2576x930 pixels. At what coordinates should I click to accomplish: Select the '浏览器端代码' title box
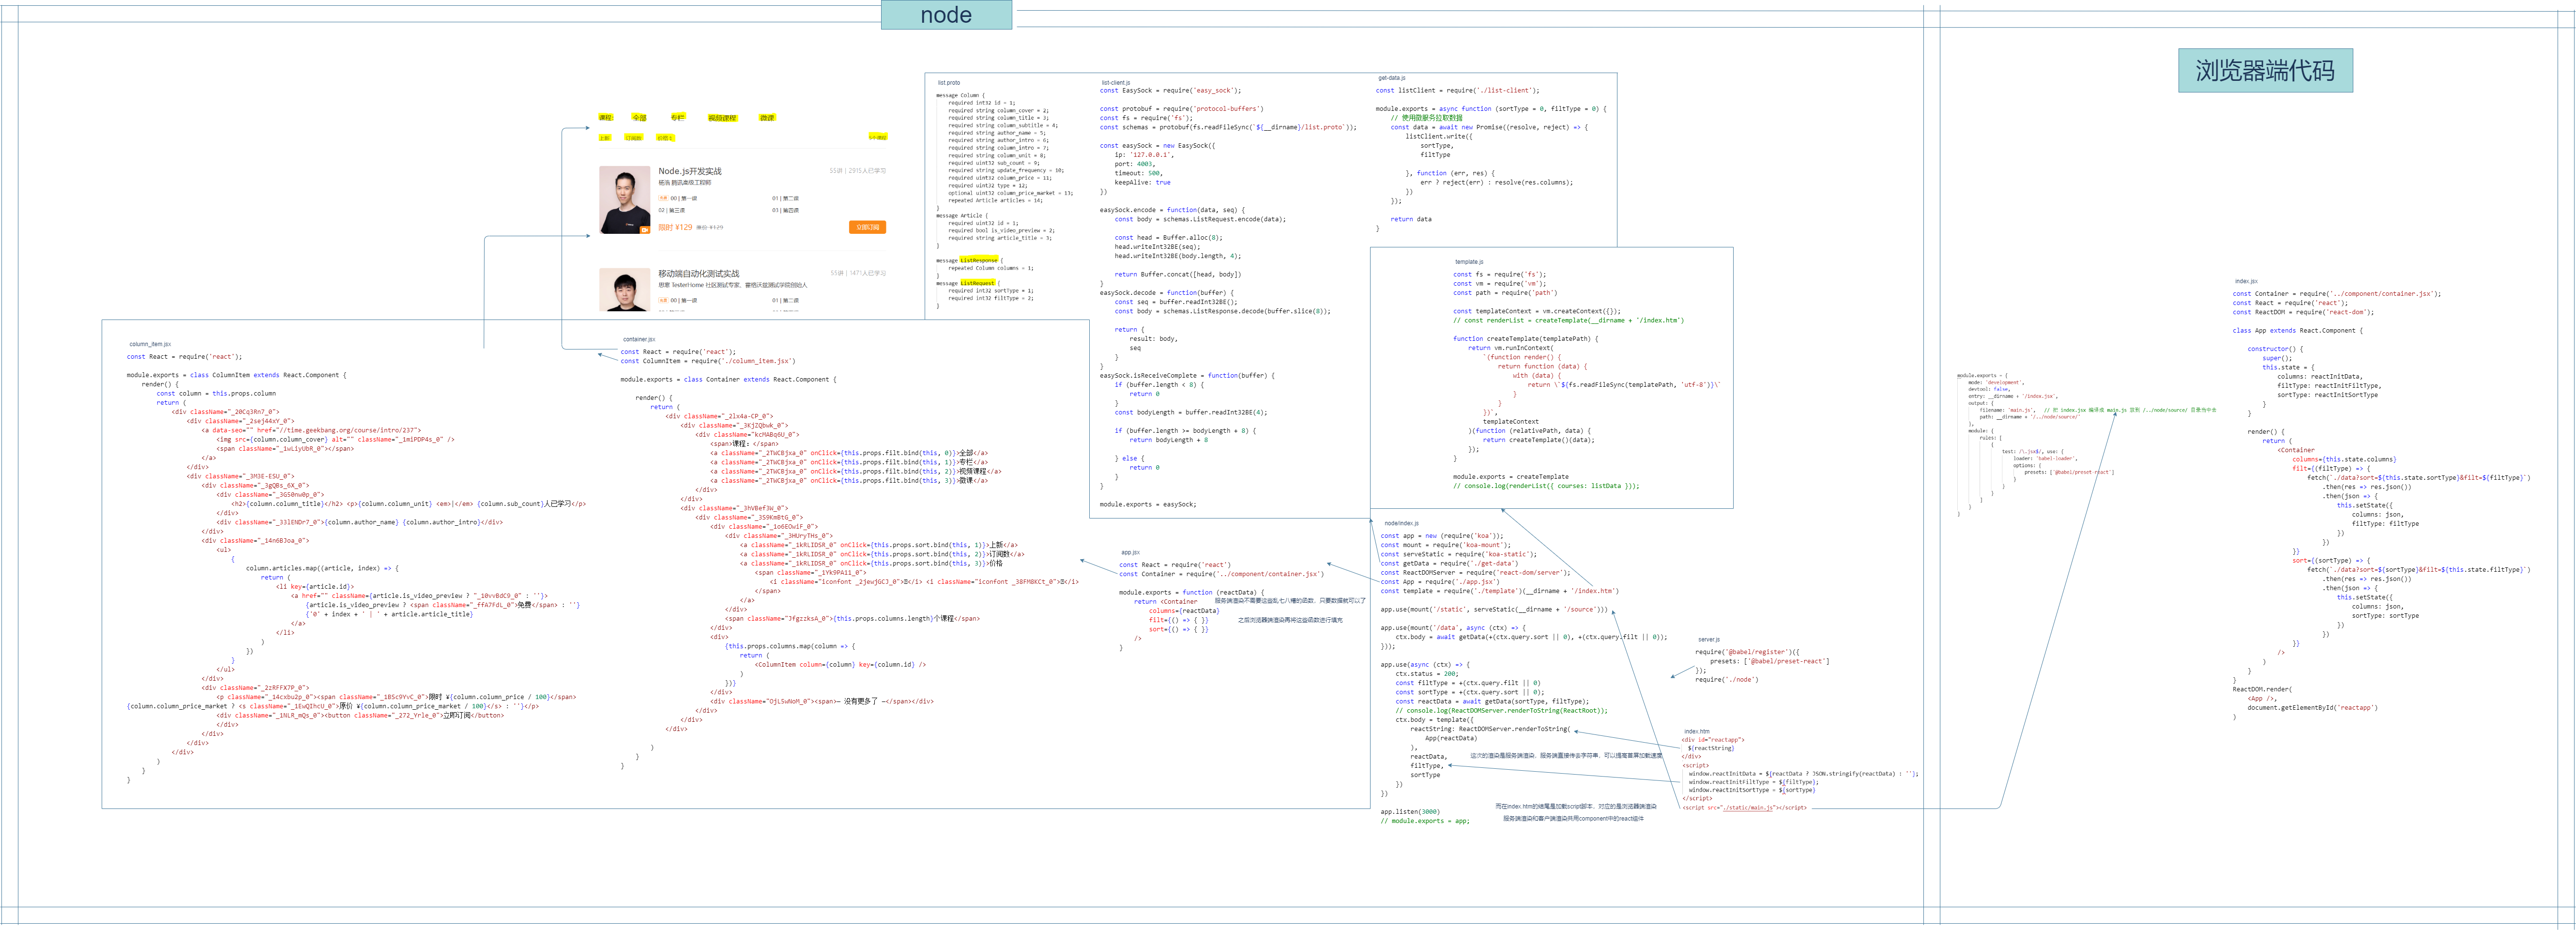point(2265,71)
